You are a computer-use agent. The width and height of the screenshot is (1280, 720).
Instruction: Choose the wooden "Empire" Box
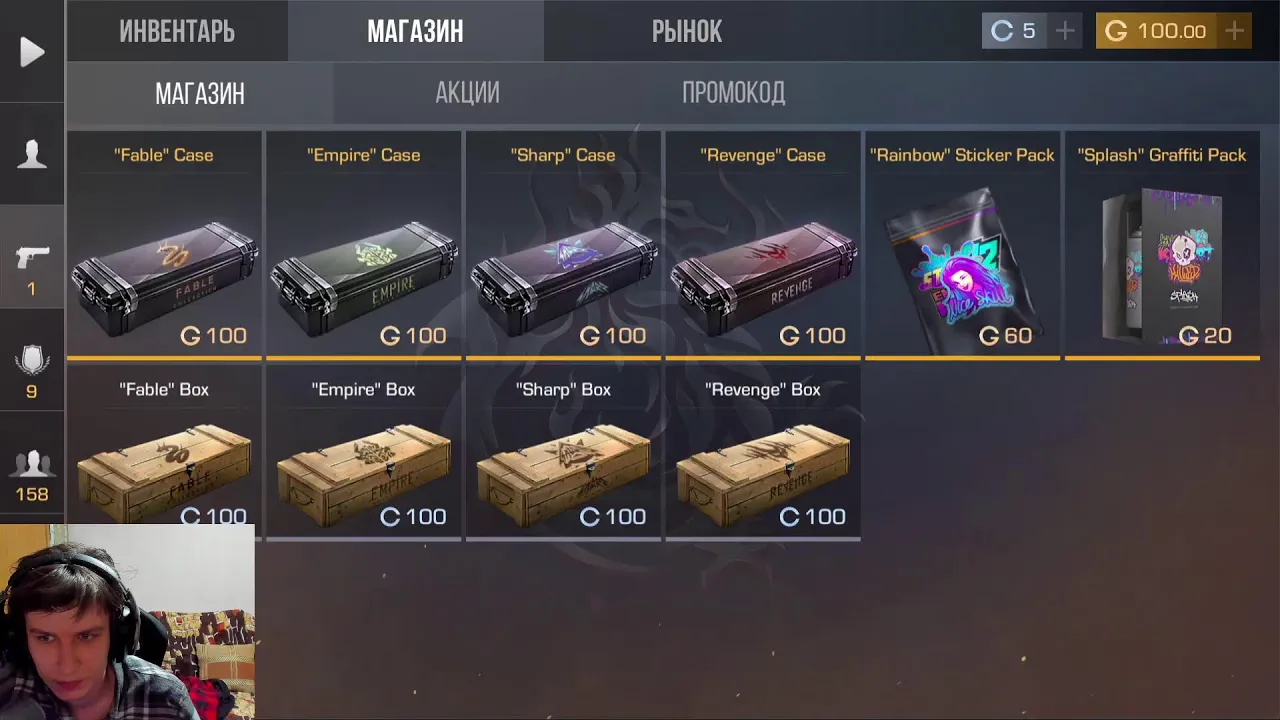coord(364,453)
